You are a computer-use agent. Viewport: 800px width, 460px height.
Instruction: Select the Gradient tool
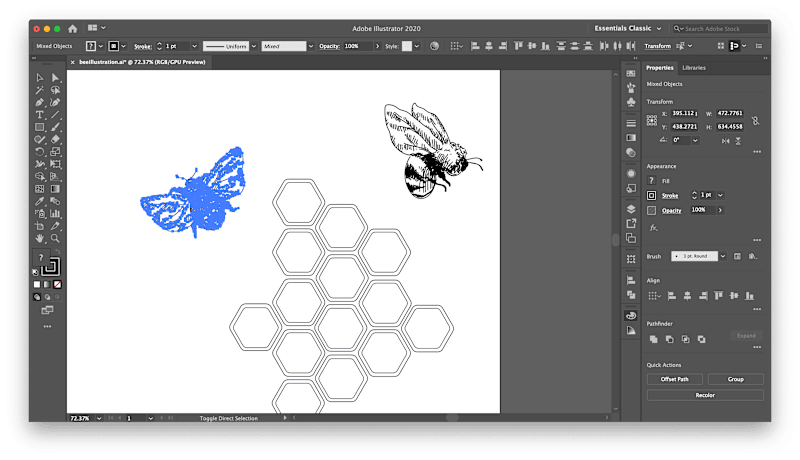click(56, 189)
